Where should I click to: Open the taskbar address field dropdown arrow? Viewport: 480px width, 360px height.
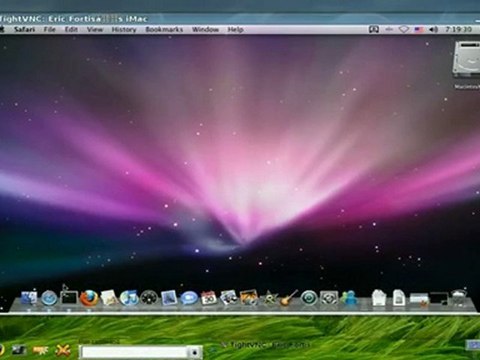pyautogui.click(x=194, y=352)
